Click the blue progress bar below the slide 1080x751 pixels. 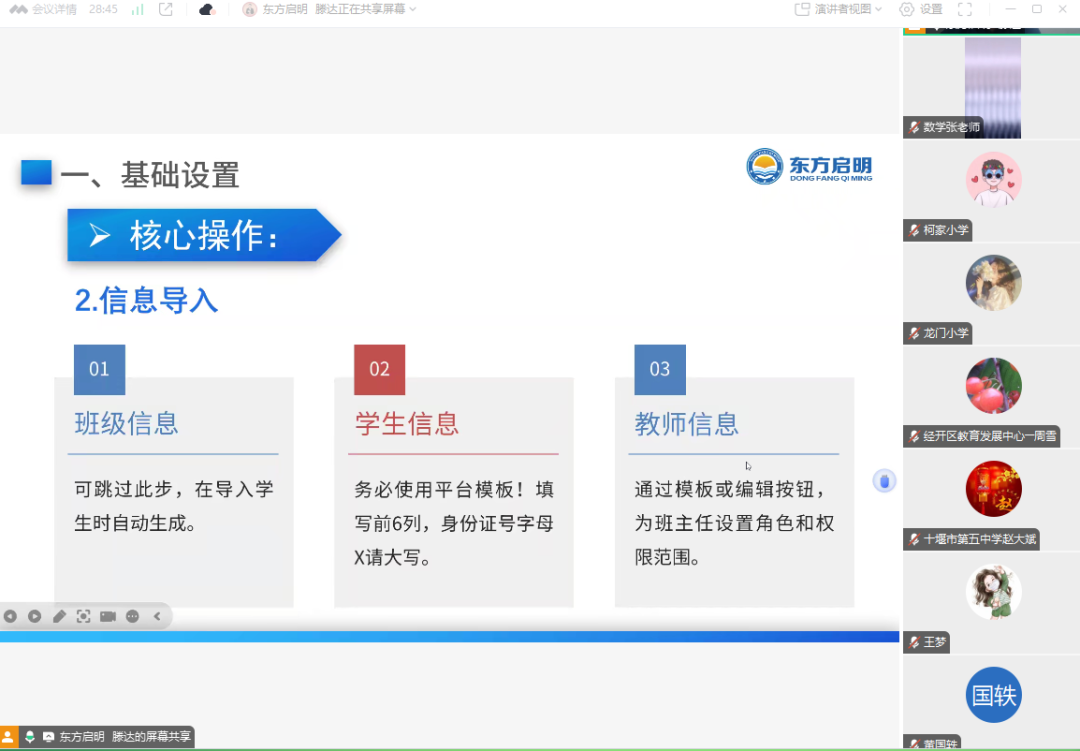[450, 636]
